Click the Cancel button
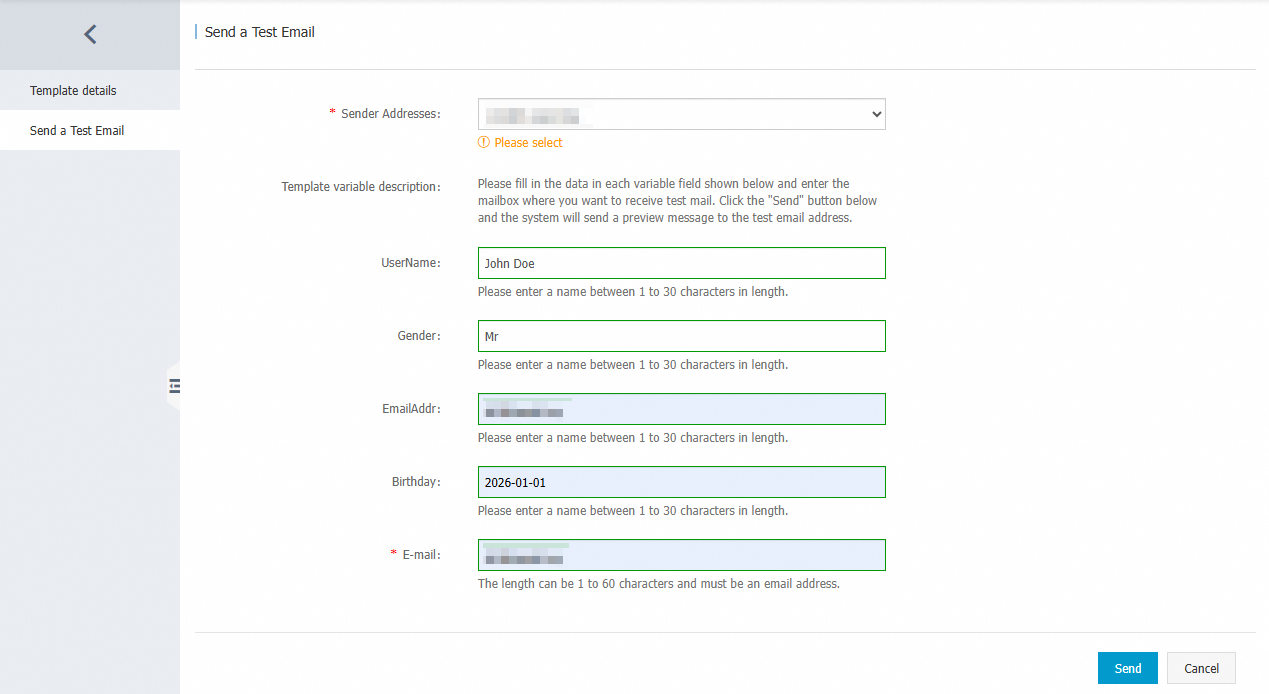The image size is (1269, 694). tap(1201, 668)
